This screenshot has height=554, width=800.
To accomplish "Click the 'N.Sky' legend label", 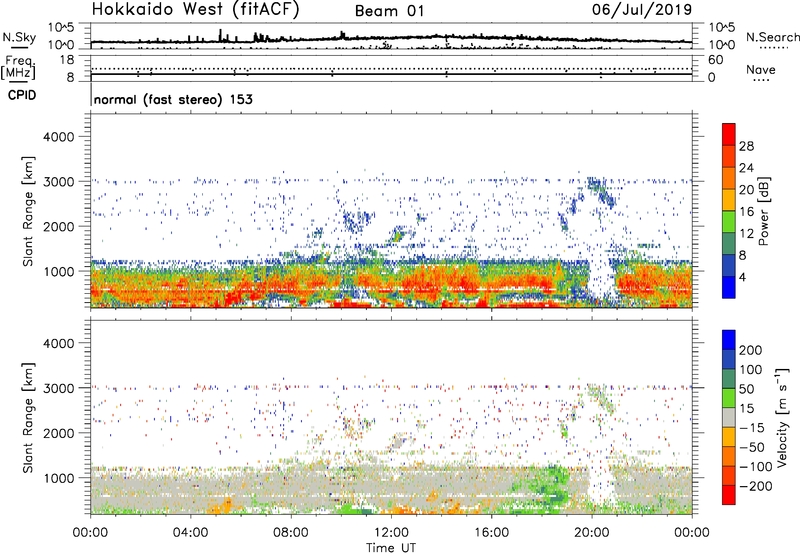I will [x=19, y=37].
